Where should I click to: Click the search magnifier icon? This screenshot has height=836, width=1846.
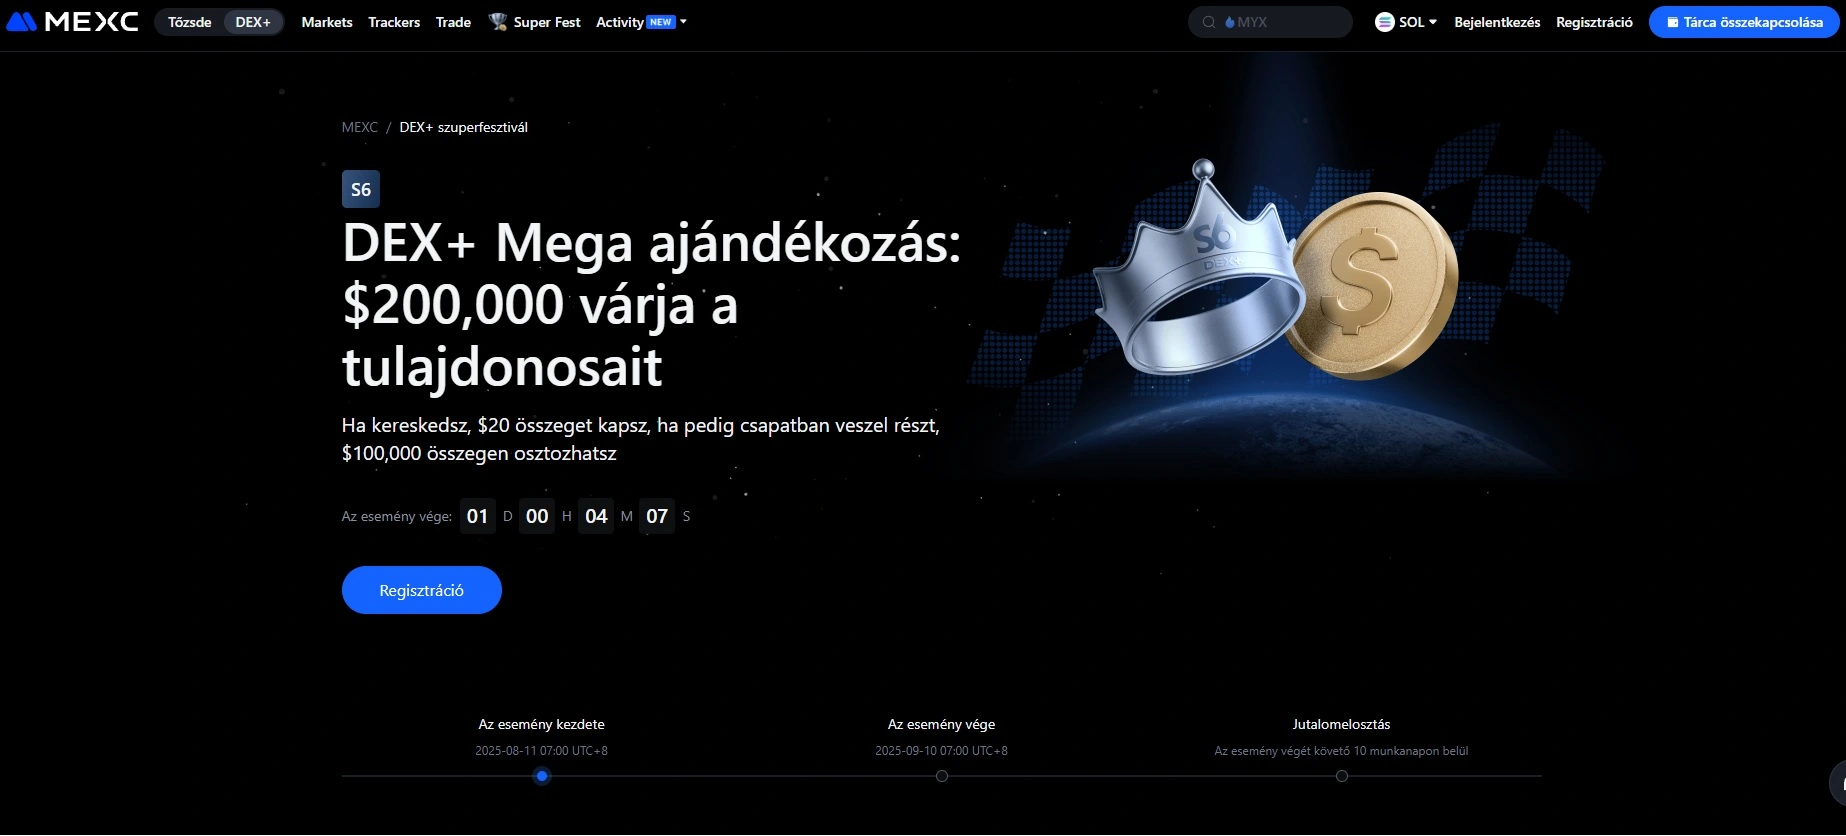coord(1209,22)
